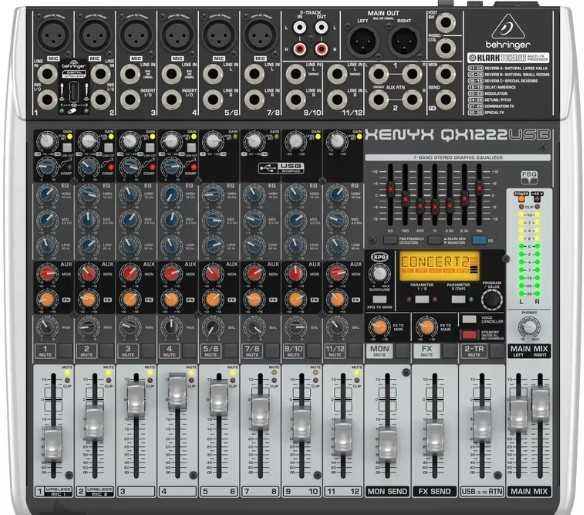Click the XPQ surround logo
This screenshot has width=584, height=515.
point(379,257)
